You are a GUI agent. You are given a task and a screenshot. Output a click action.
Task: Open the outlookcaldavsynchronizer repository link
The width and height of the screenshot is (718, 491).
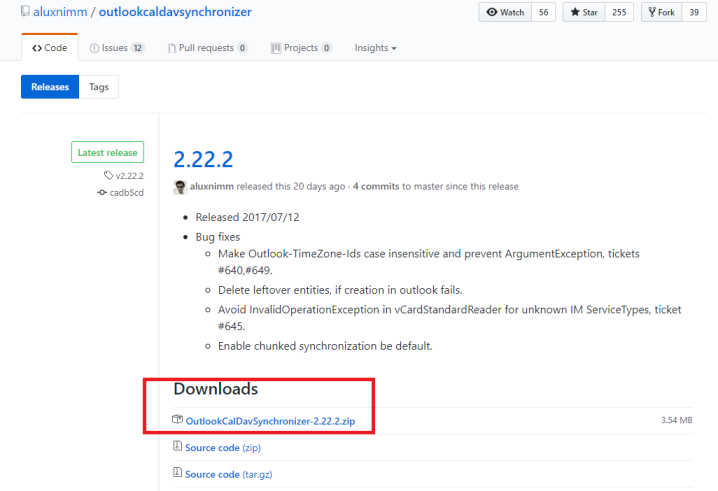(x=175, y=12)
